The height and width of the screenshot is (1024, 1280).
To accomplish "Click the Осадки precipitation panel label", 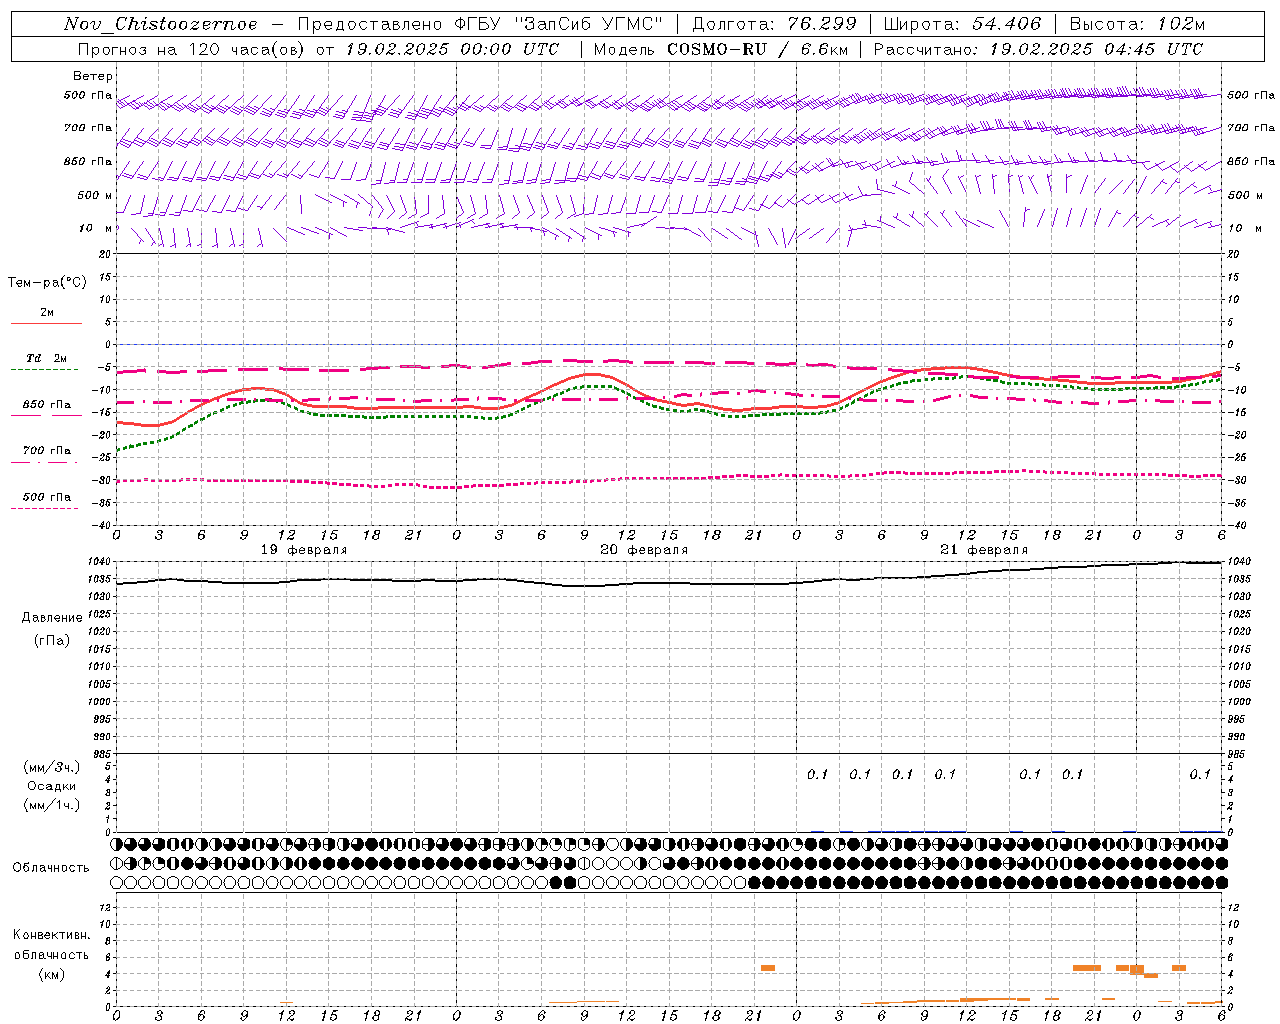I will (51, 786).
